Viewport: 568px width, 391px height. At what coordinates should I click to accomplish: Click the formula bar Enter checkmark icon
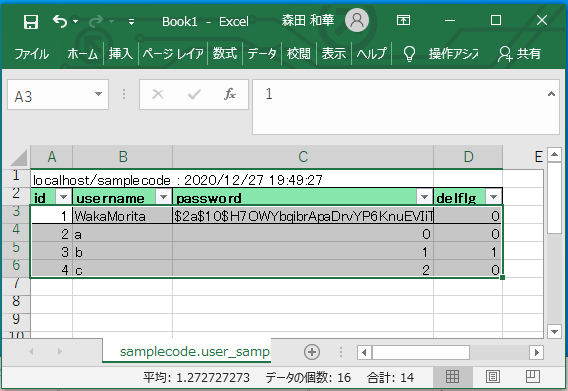194,95
